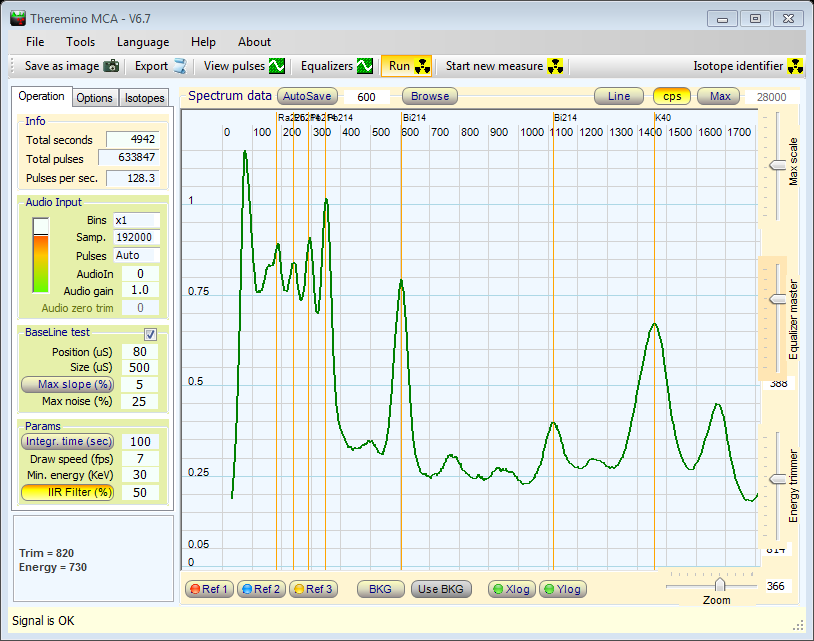Click the Integr. time value field
814x641 pixels.
point(140,441)
